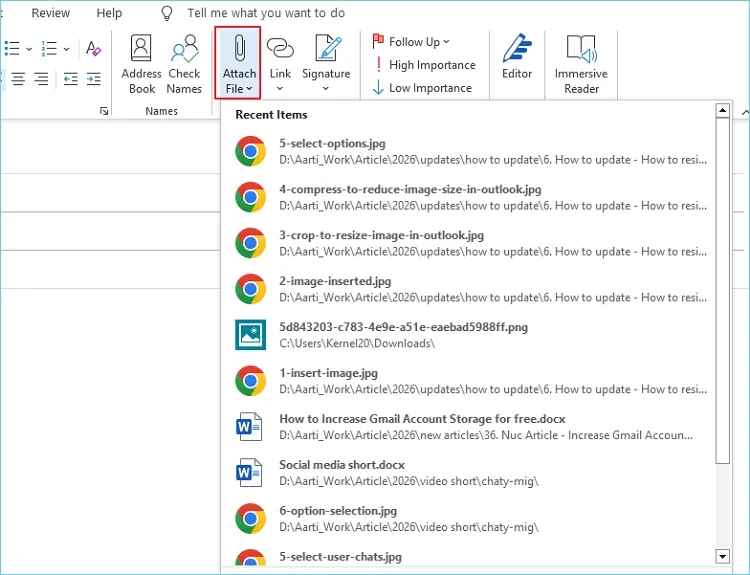Attach 3-crop-to-resize-image-in-outlook.jpg

pyautogui.click(x=471, y=243)
